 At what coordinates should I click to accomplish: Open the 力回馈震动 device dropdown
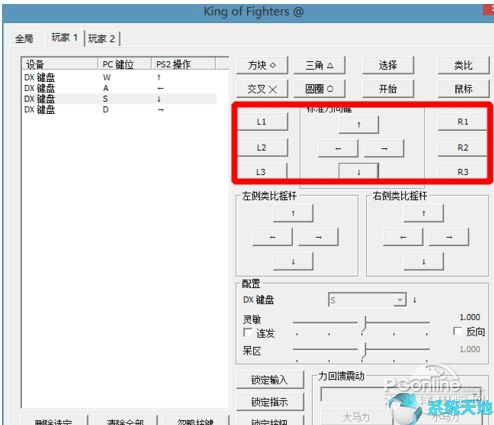(x=401, y=395)
